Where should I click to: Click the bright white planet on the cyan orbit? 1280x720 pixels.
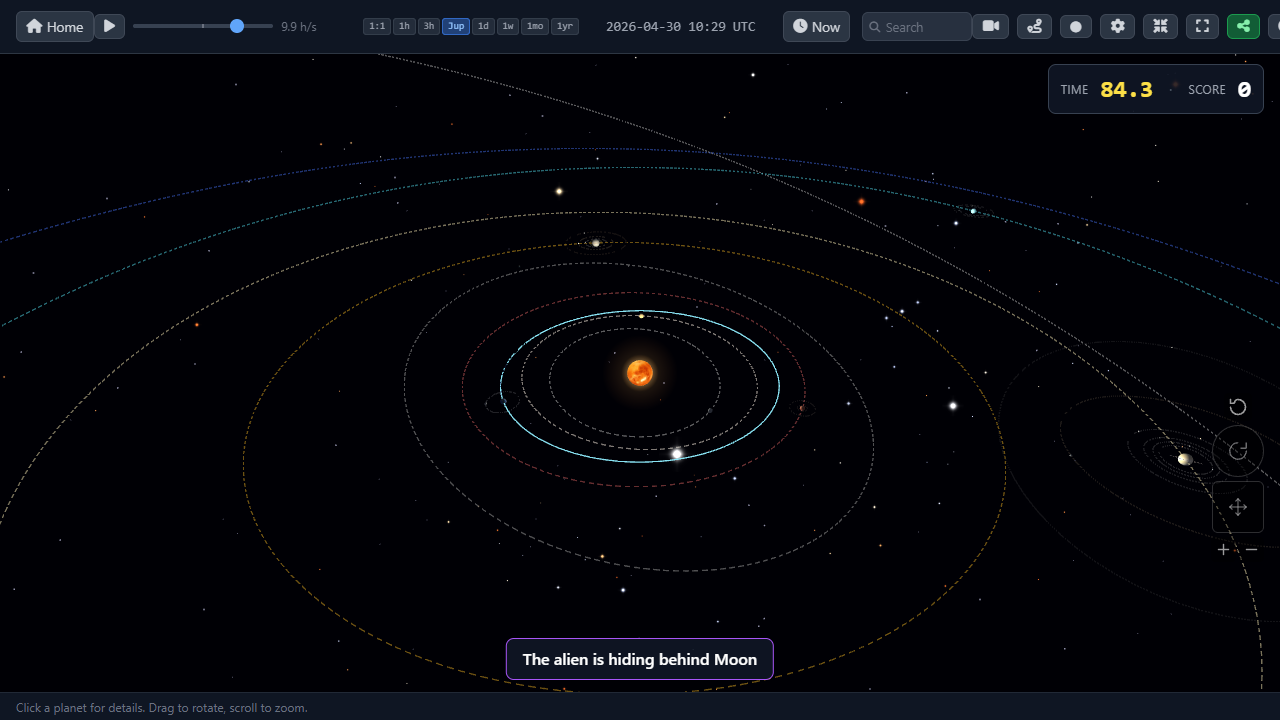tap(677, 454)
